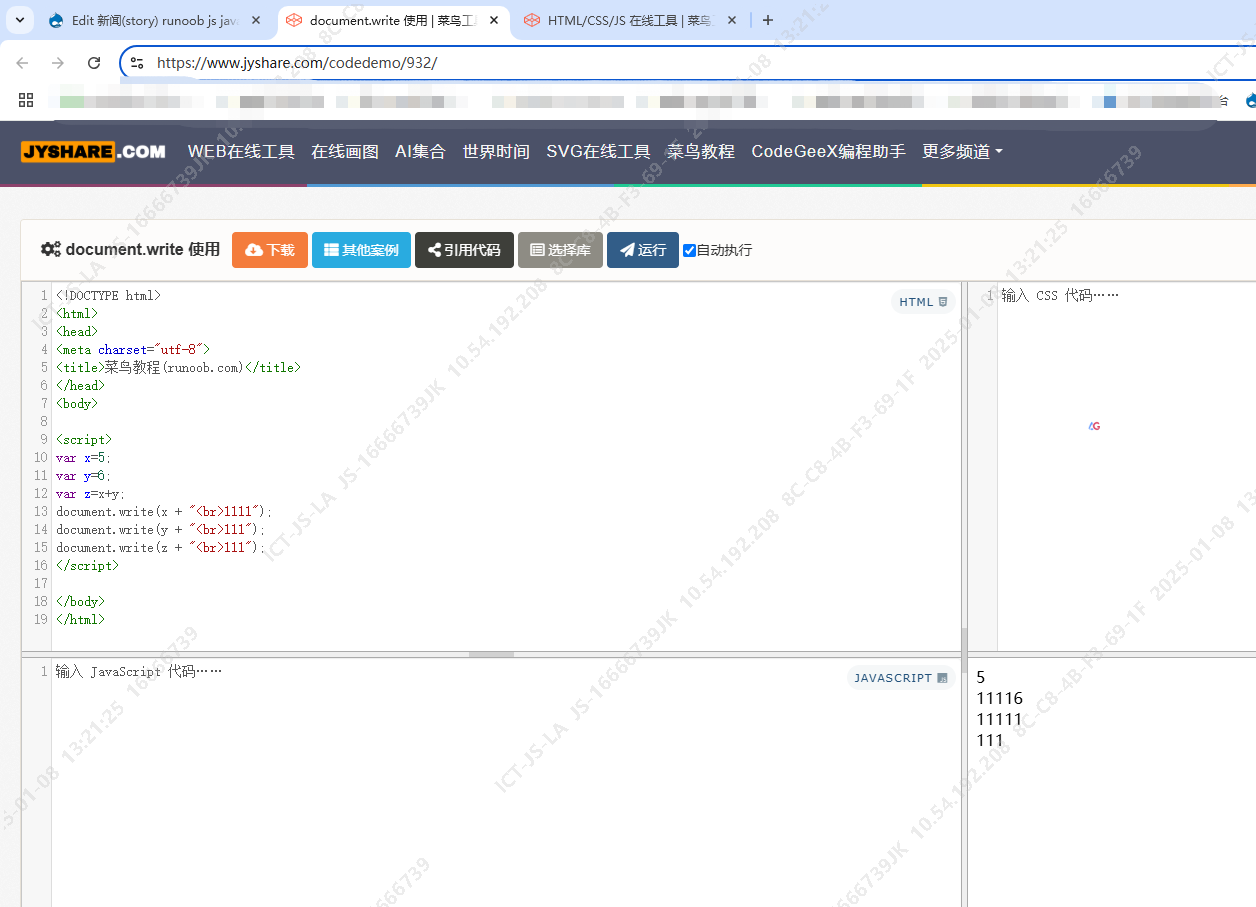
Task: Close the Edit 新闻(story) runoob tab
Action: [x=255, y=20]
